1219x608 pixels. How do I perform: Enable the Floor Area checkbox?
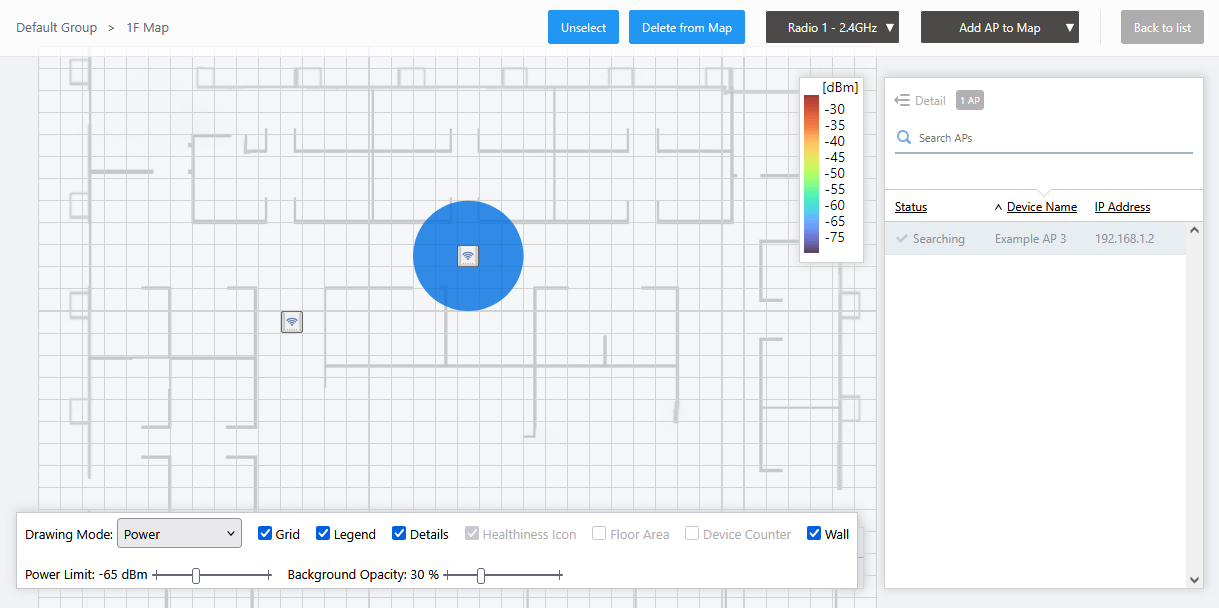point(599,534)
